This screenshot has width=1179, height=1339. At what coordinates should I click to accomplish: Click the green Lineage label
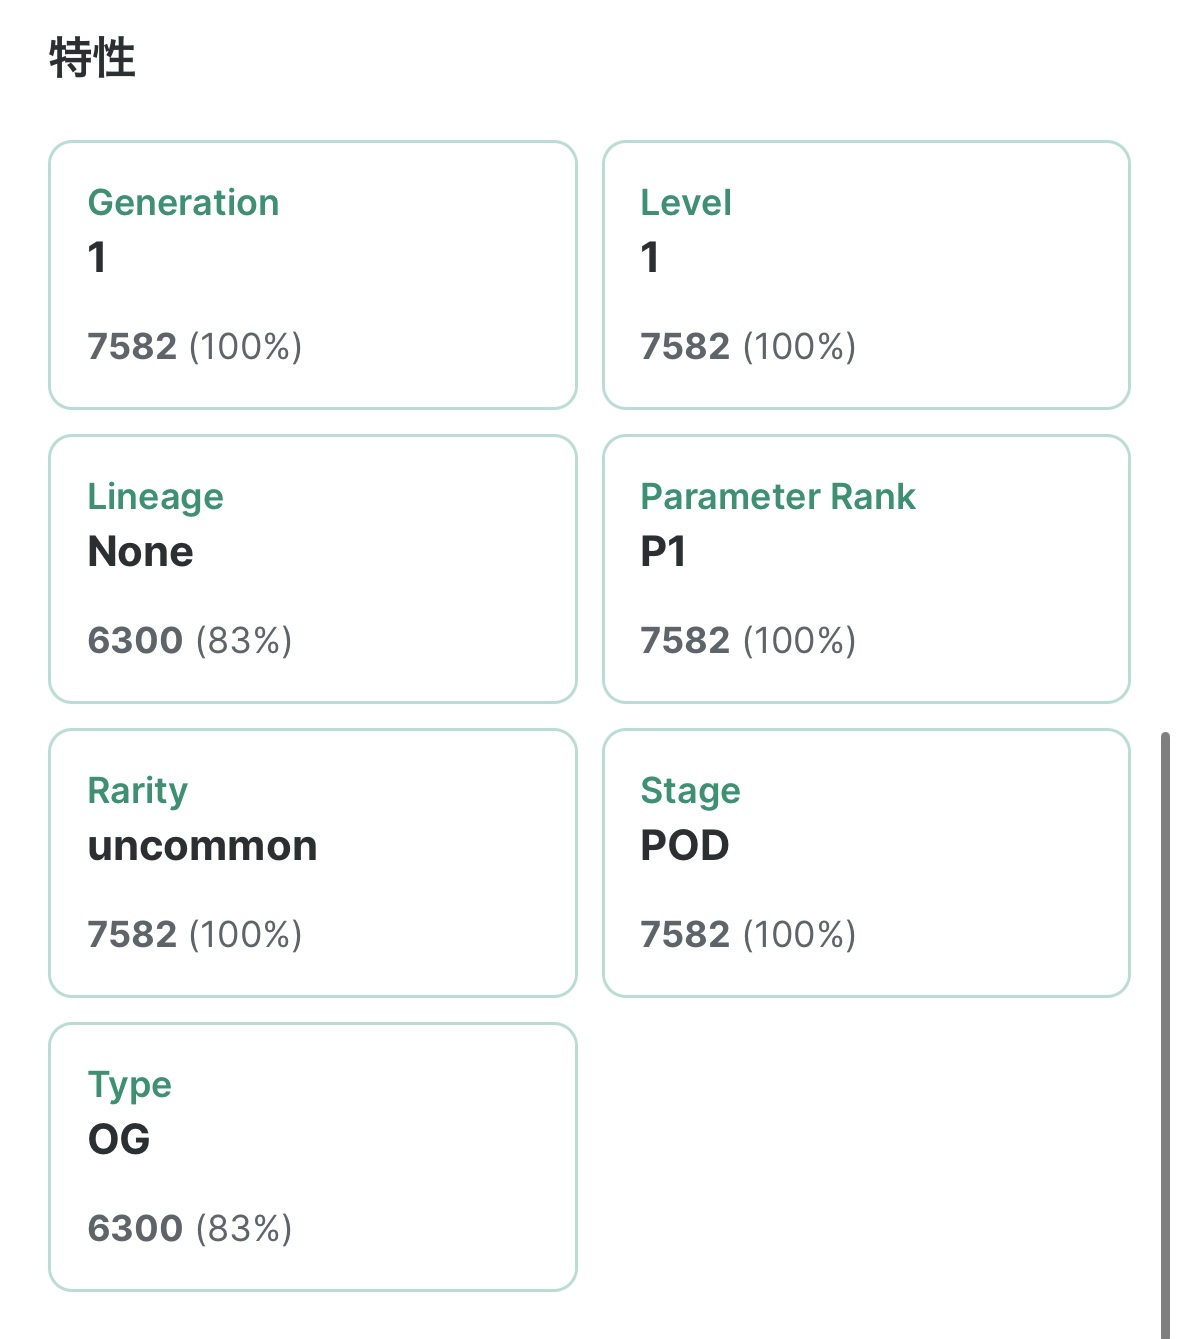click(x=155, y=497)
